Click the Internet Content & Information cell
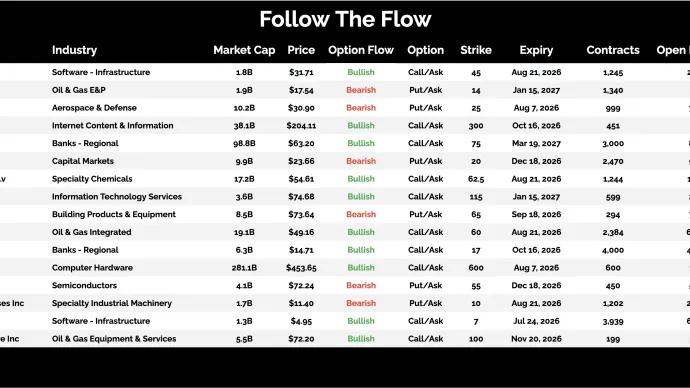 (x=113, y=125)
